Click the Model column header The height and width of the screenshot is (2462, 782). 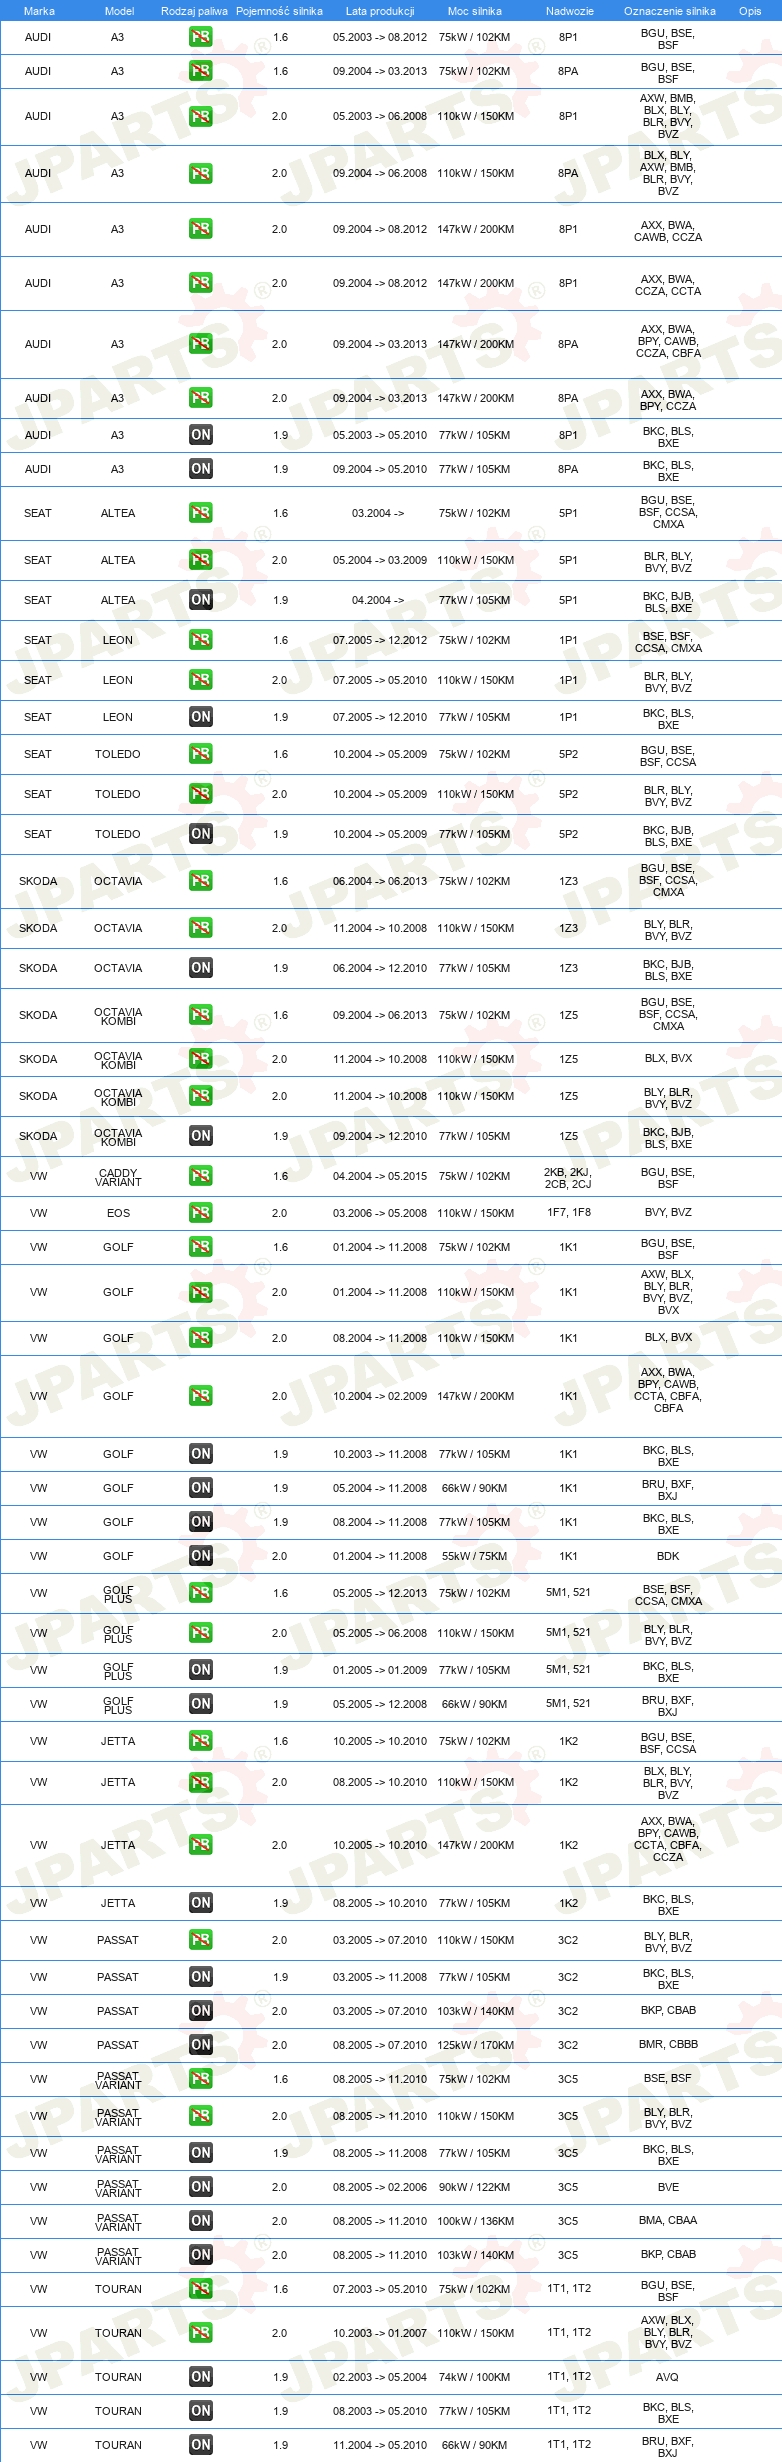(119, 11)
